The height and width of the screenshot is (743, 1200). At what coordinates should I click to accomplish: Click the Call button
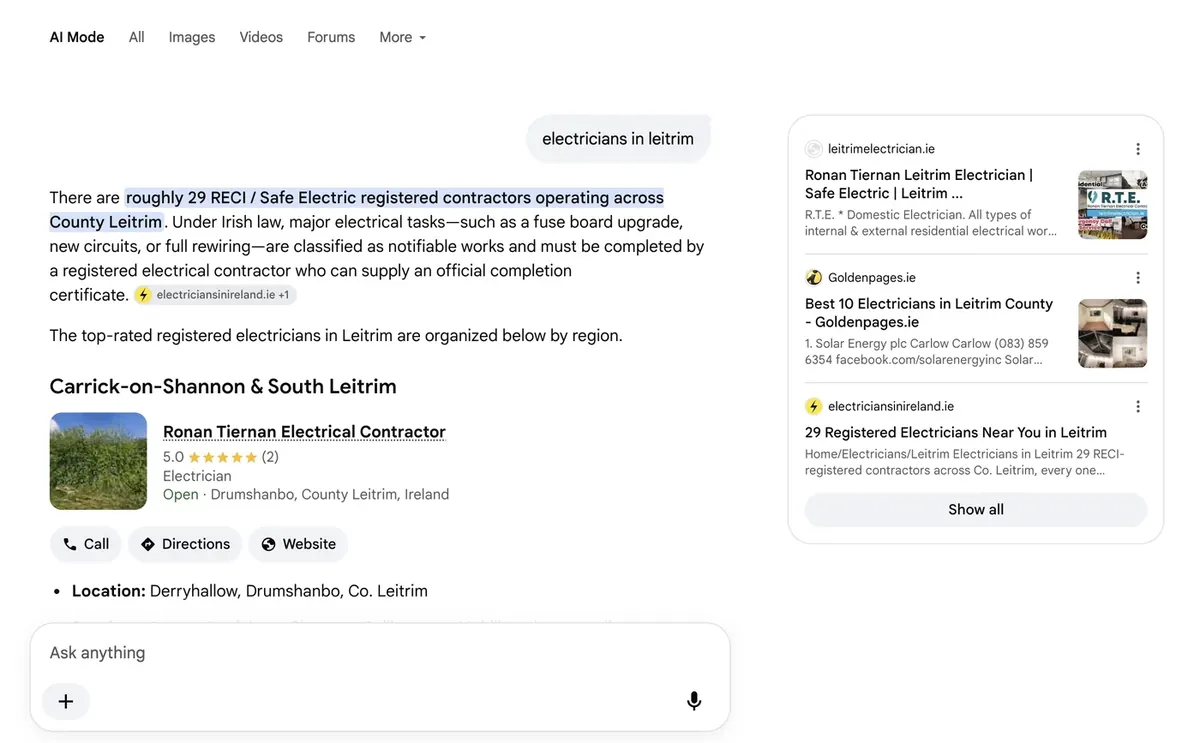tap(86, 544)
